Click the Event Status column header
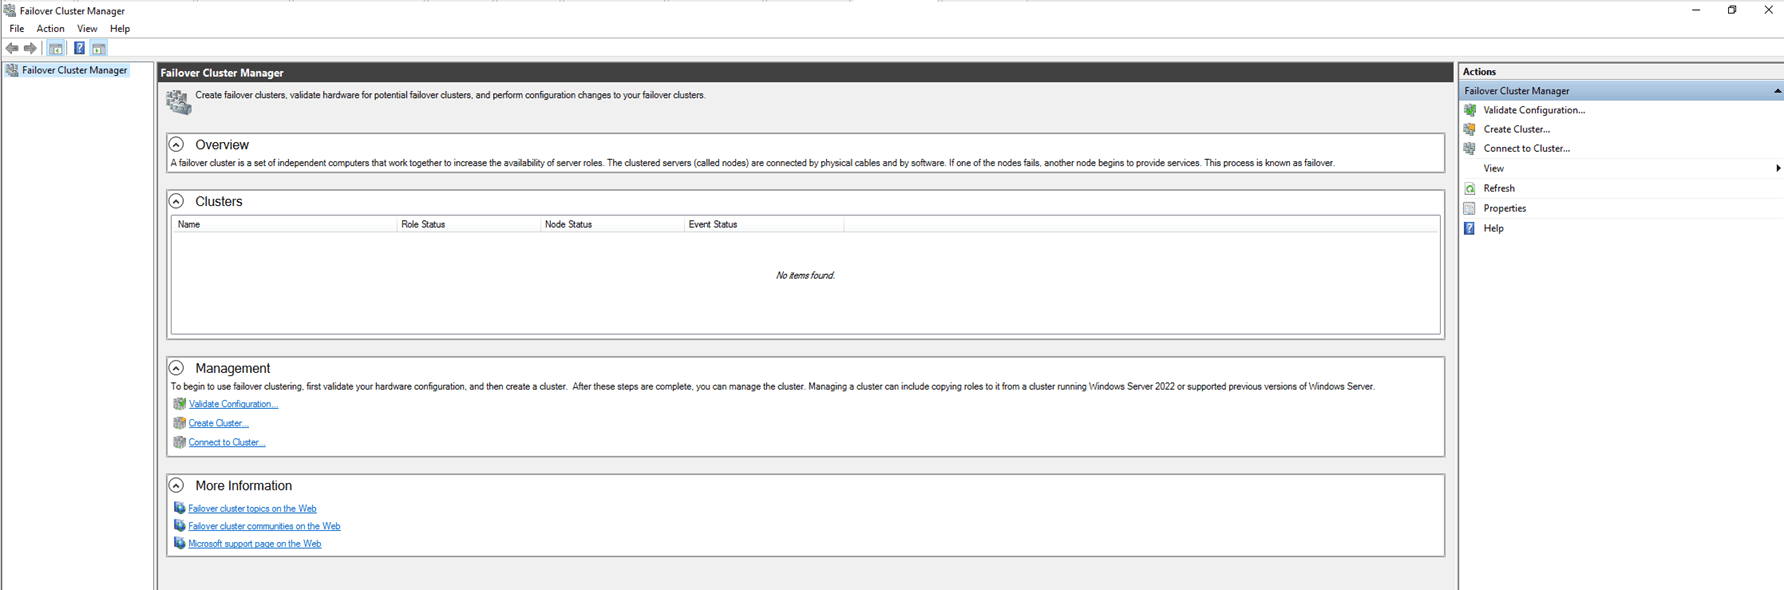The width and height of the screenshot is (1784, 590). 764,224
